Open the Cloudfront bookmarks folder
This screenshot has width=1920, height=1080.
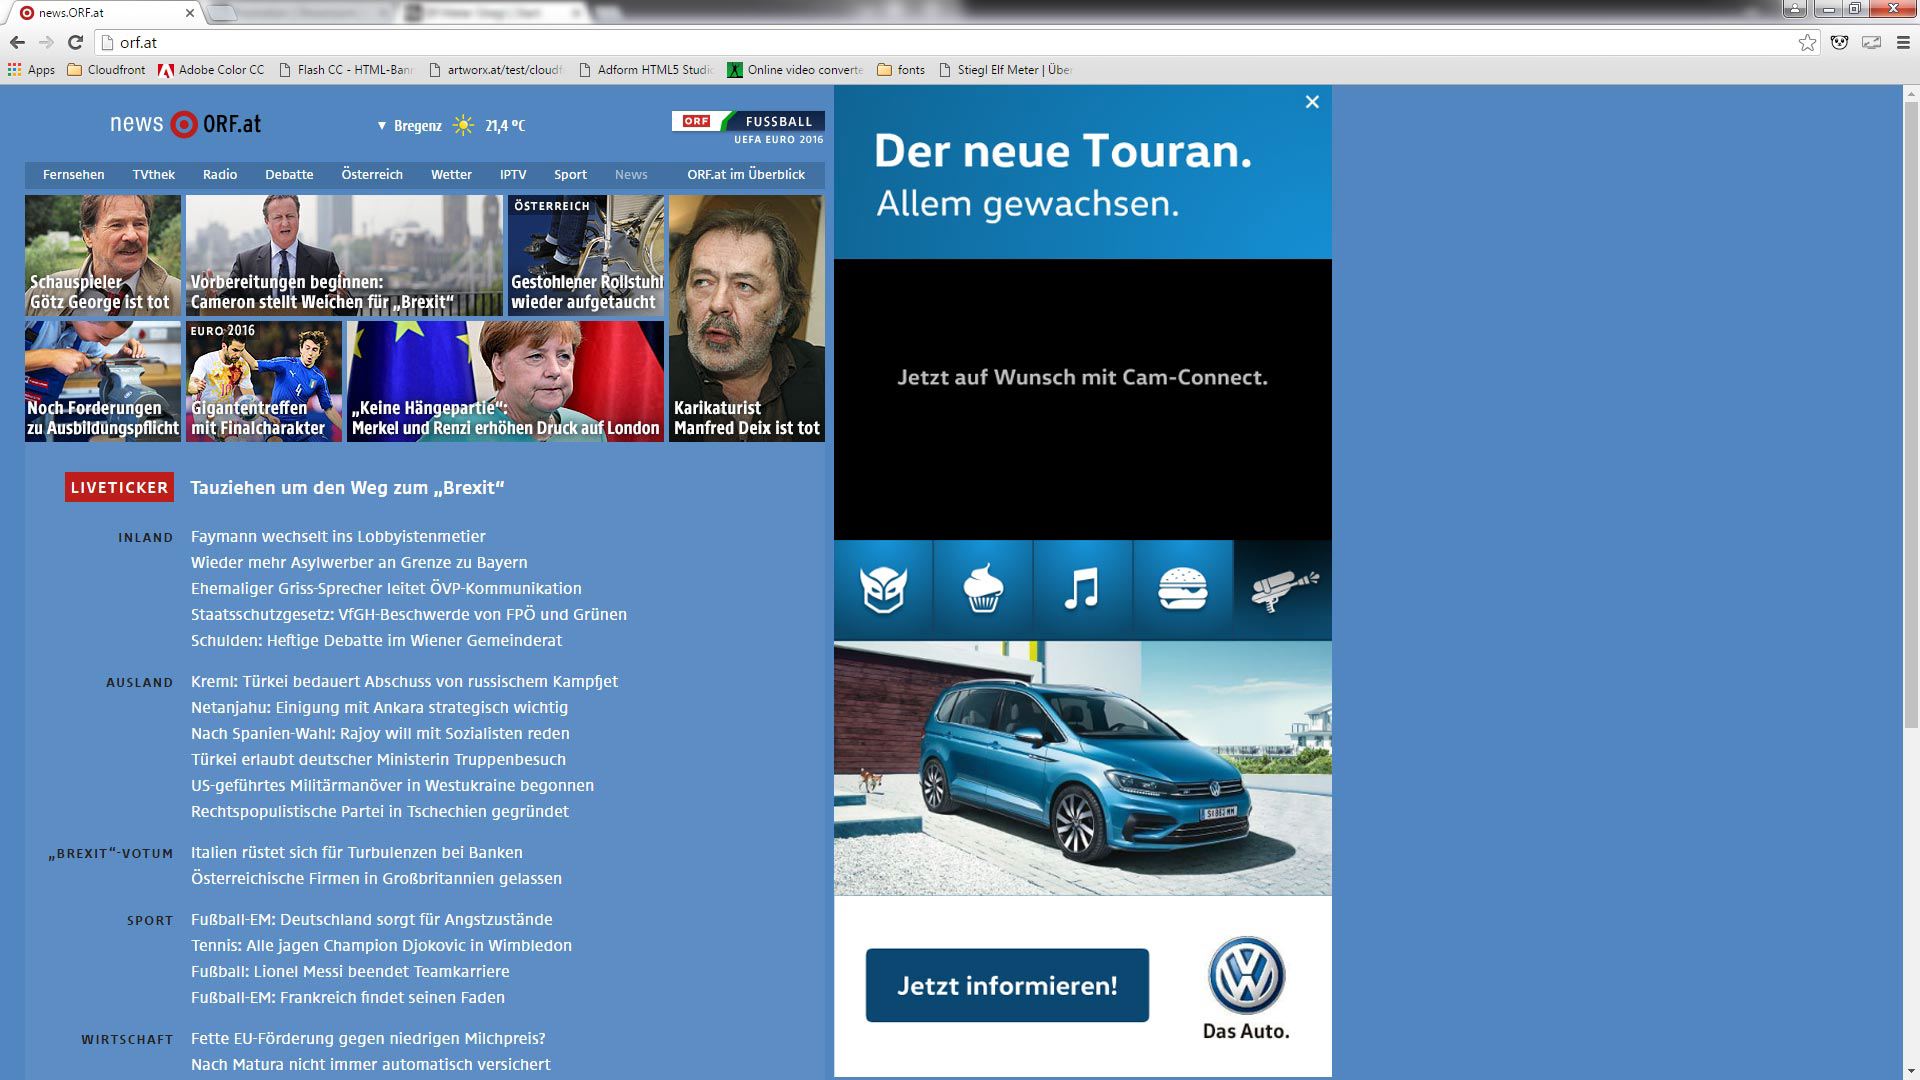[x=106, y=70]
